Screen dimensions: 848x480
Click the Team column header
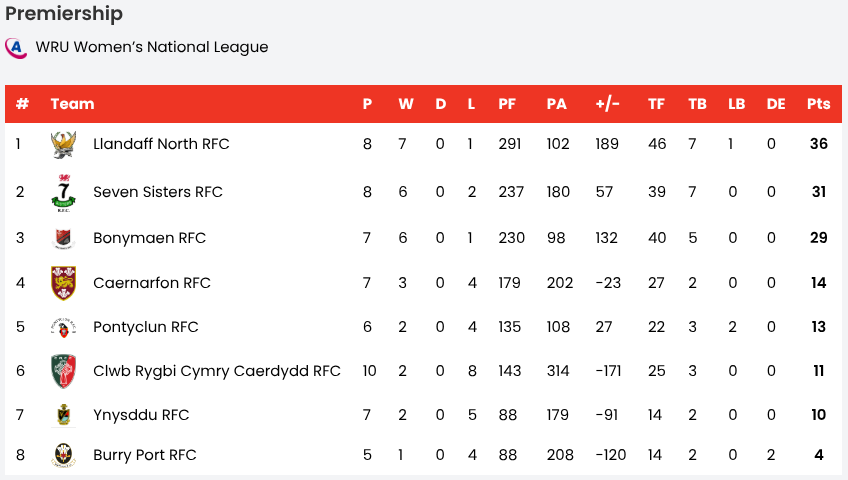[x=72, y=104]
